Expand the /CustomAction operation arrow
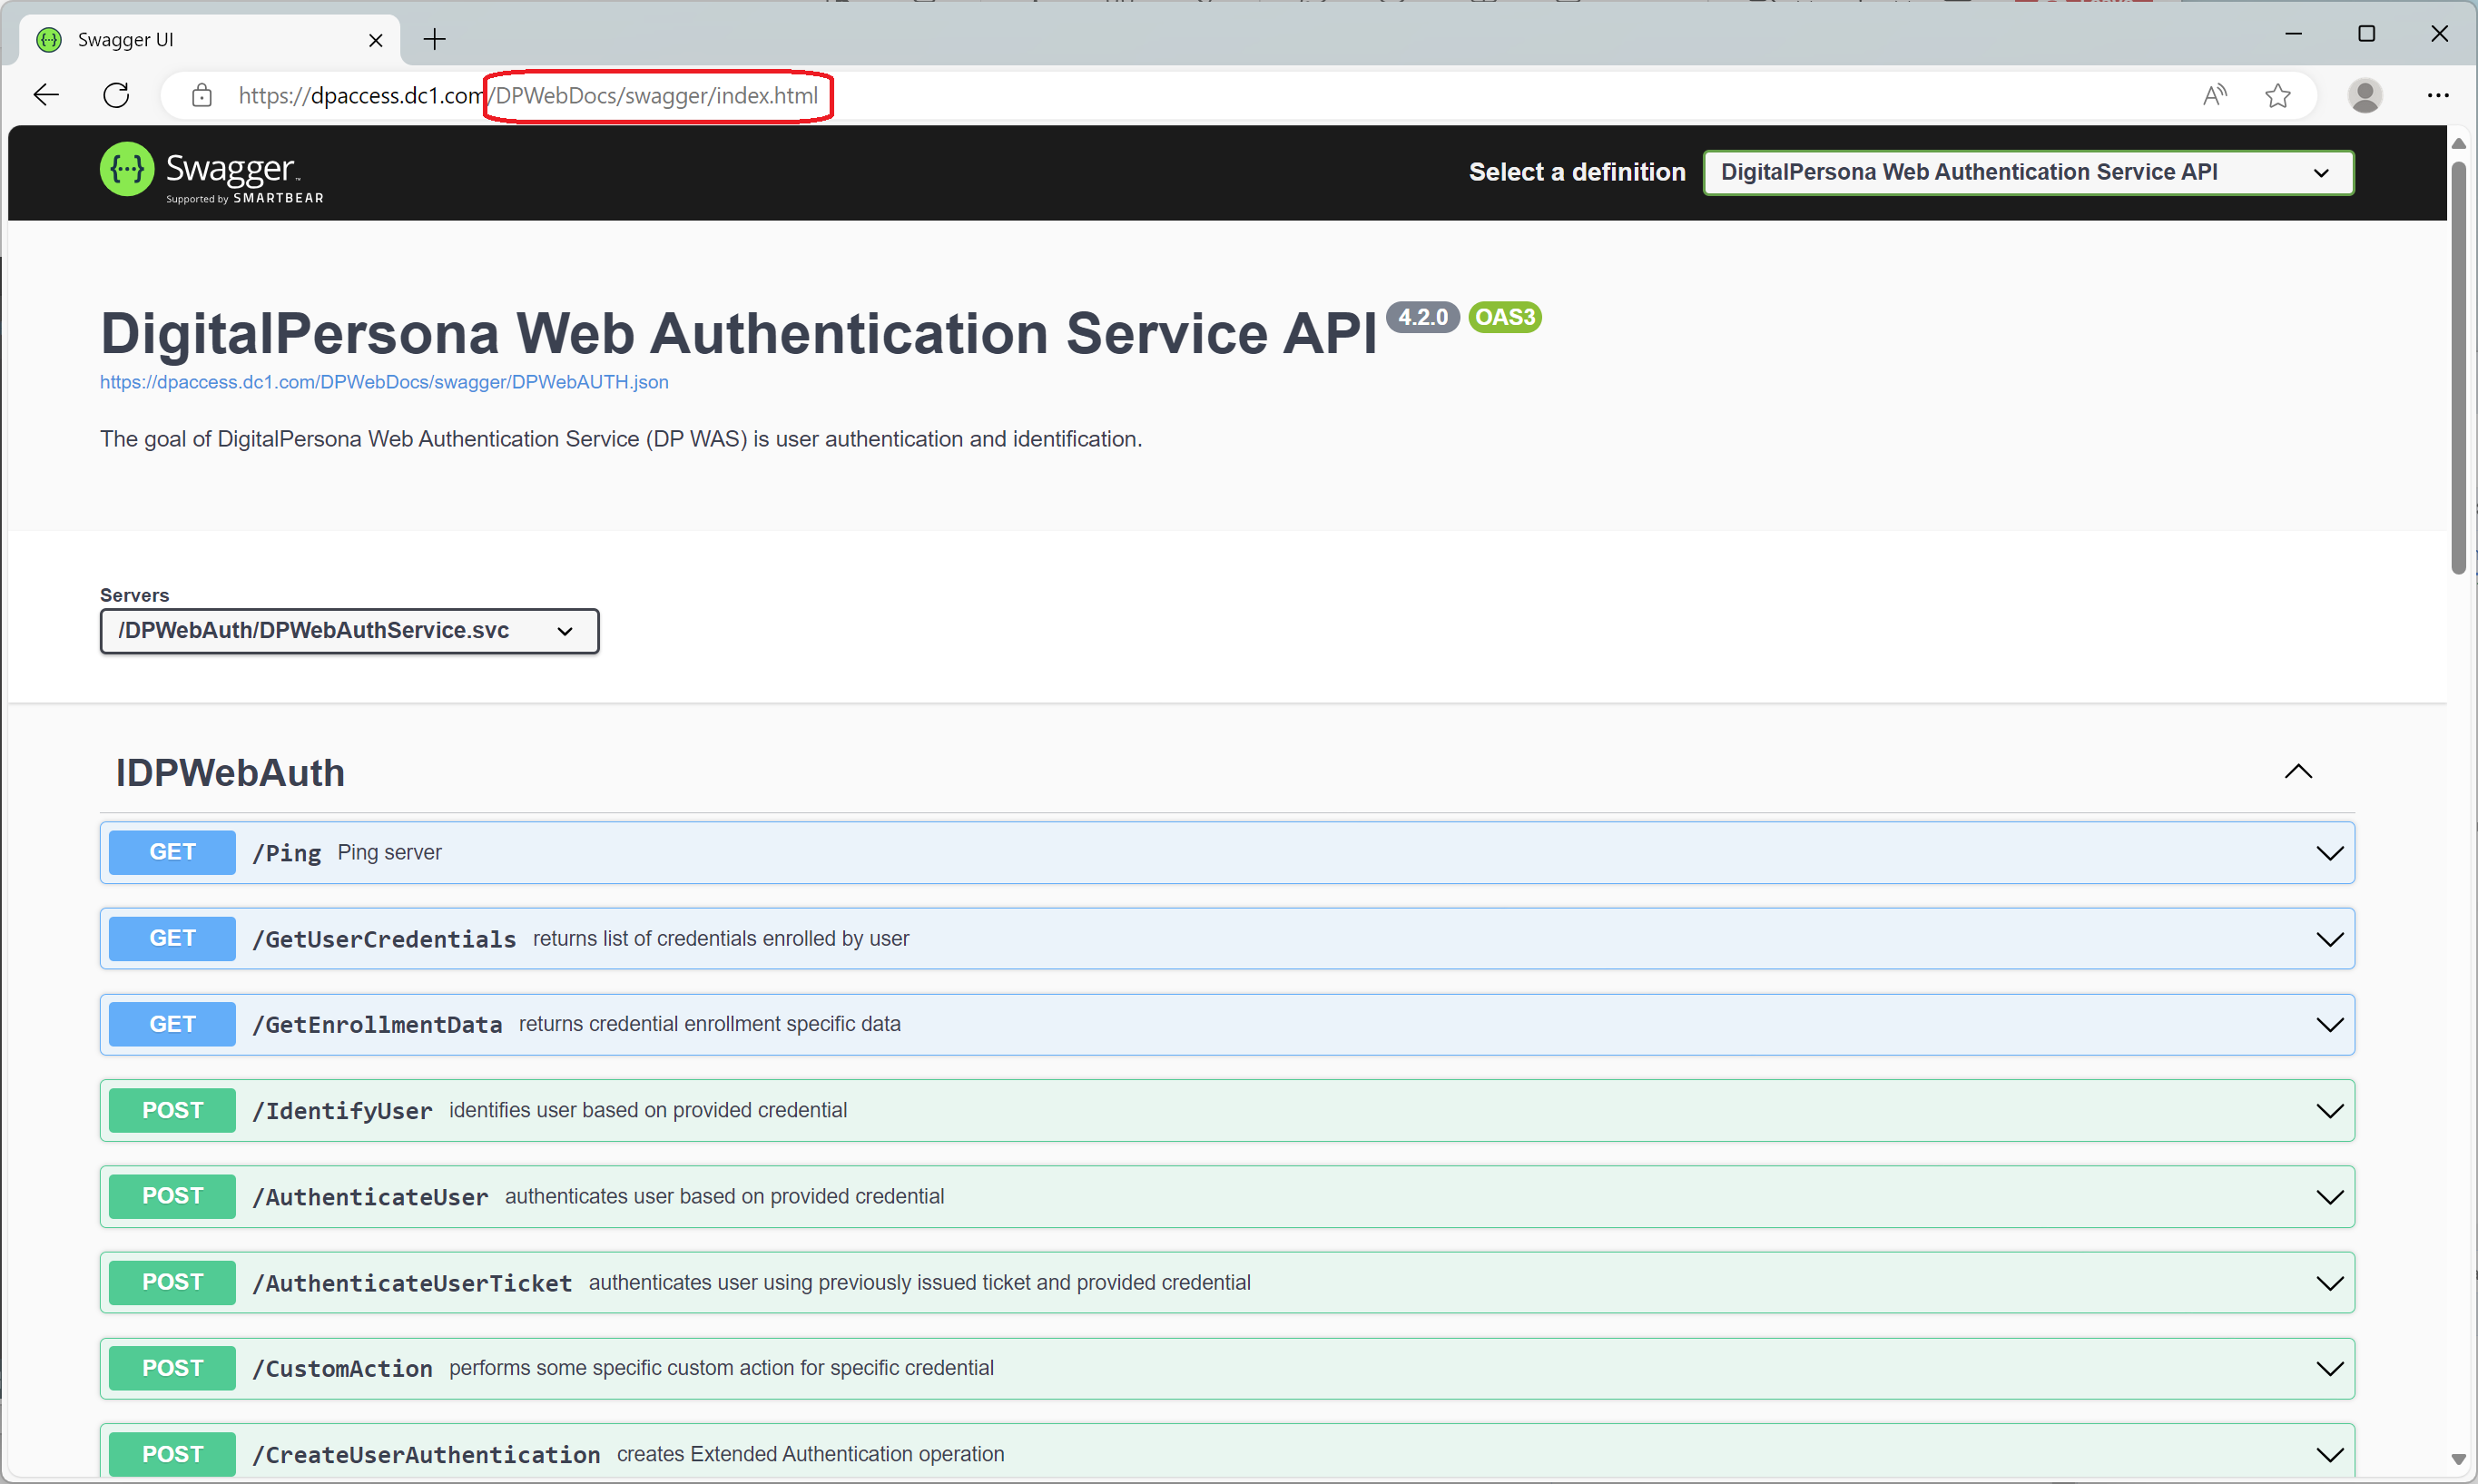 pyautogui.click(x=2330, y=1369)
